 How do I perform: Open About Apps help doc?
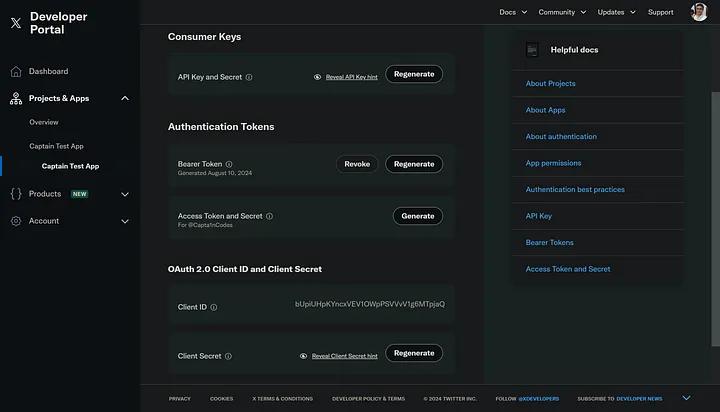(x=545, y=110)
